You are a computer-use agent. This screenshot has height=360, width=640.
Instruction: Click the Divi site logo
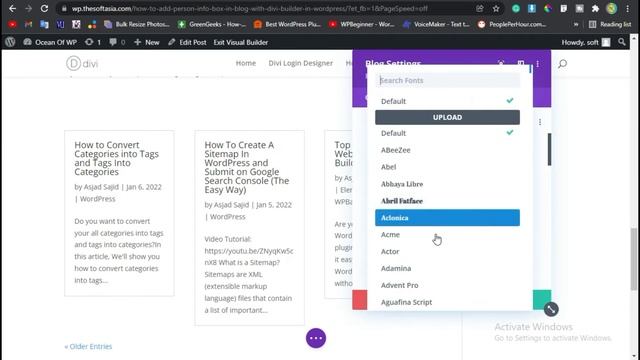coord(82,63)
